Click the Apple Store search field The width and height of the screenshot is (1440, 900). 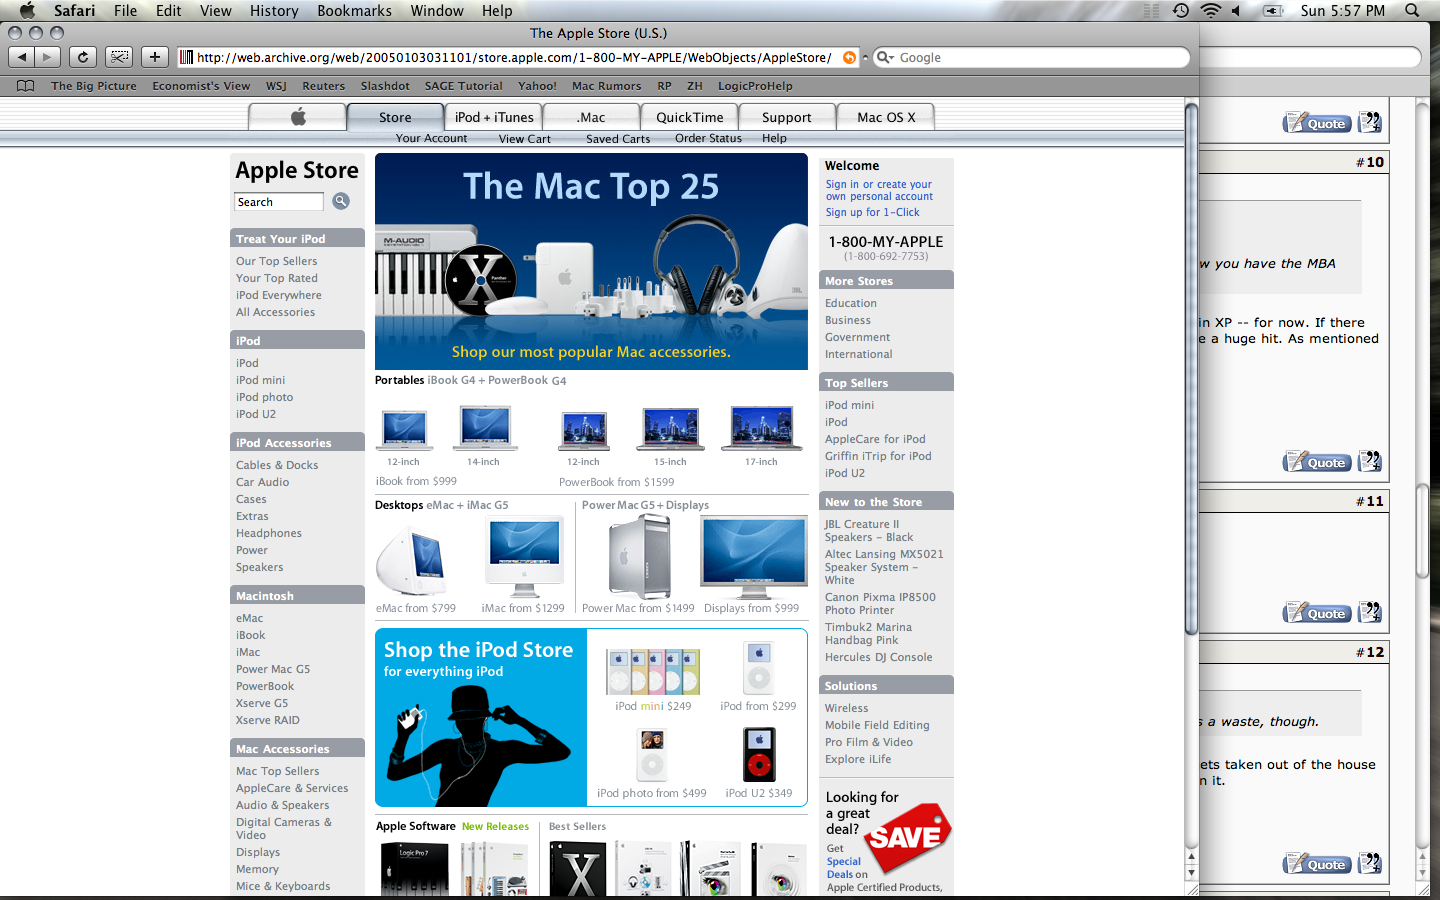279,202
